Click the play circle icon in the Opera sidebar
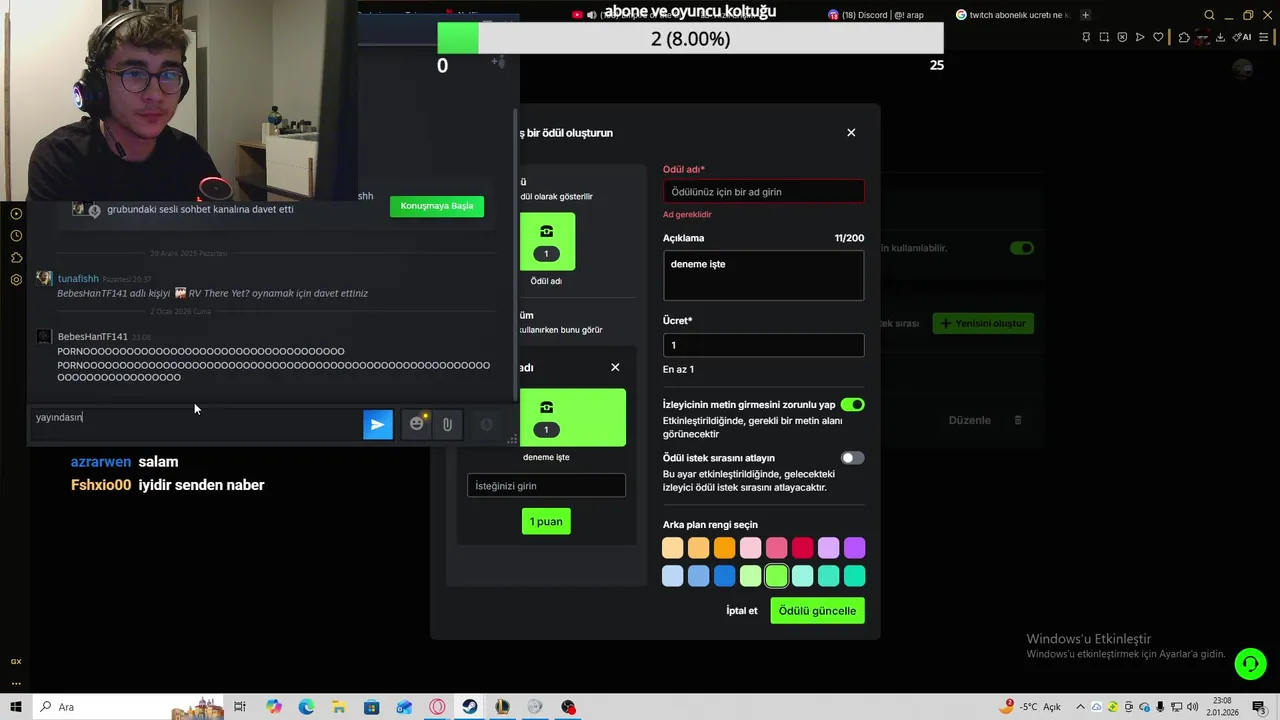This screenshot has width=1280, height=720. [16, 214]
